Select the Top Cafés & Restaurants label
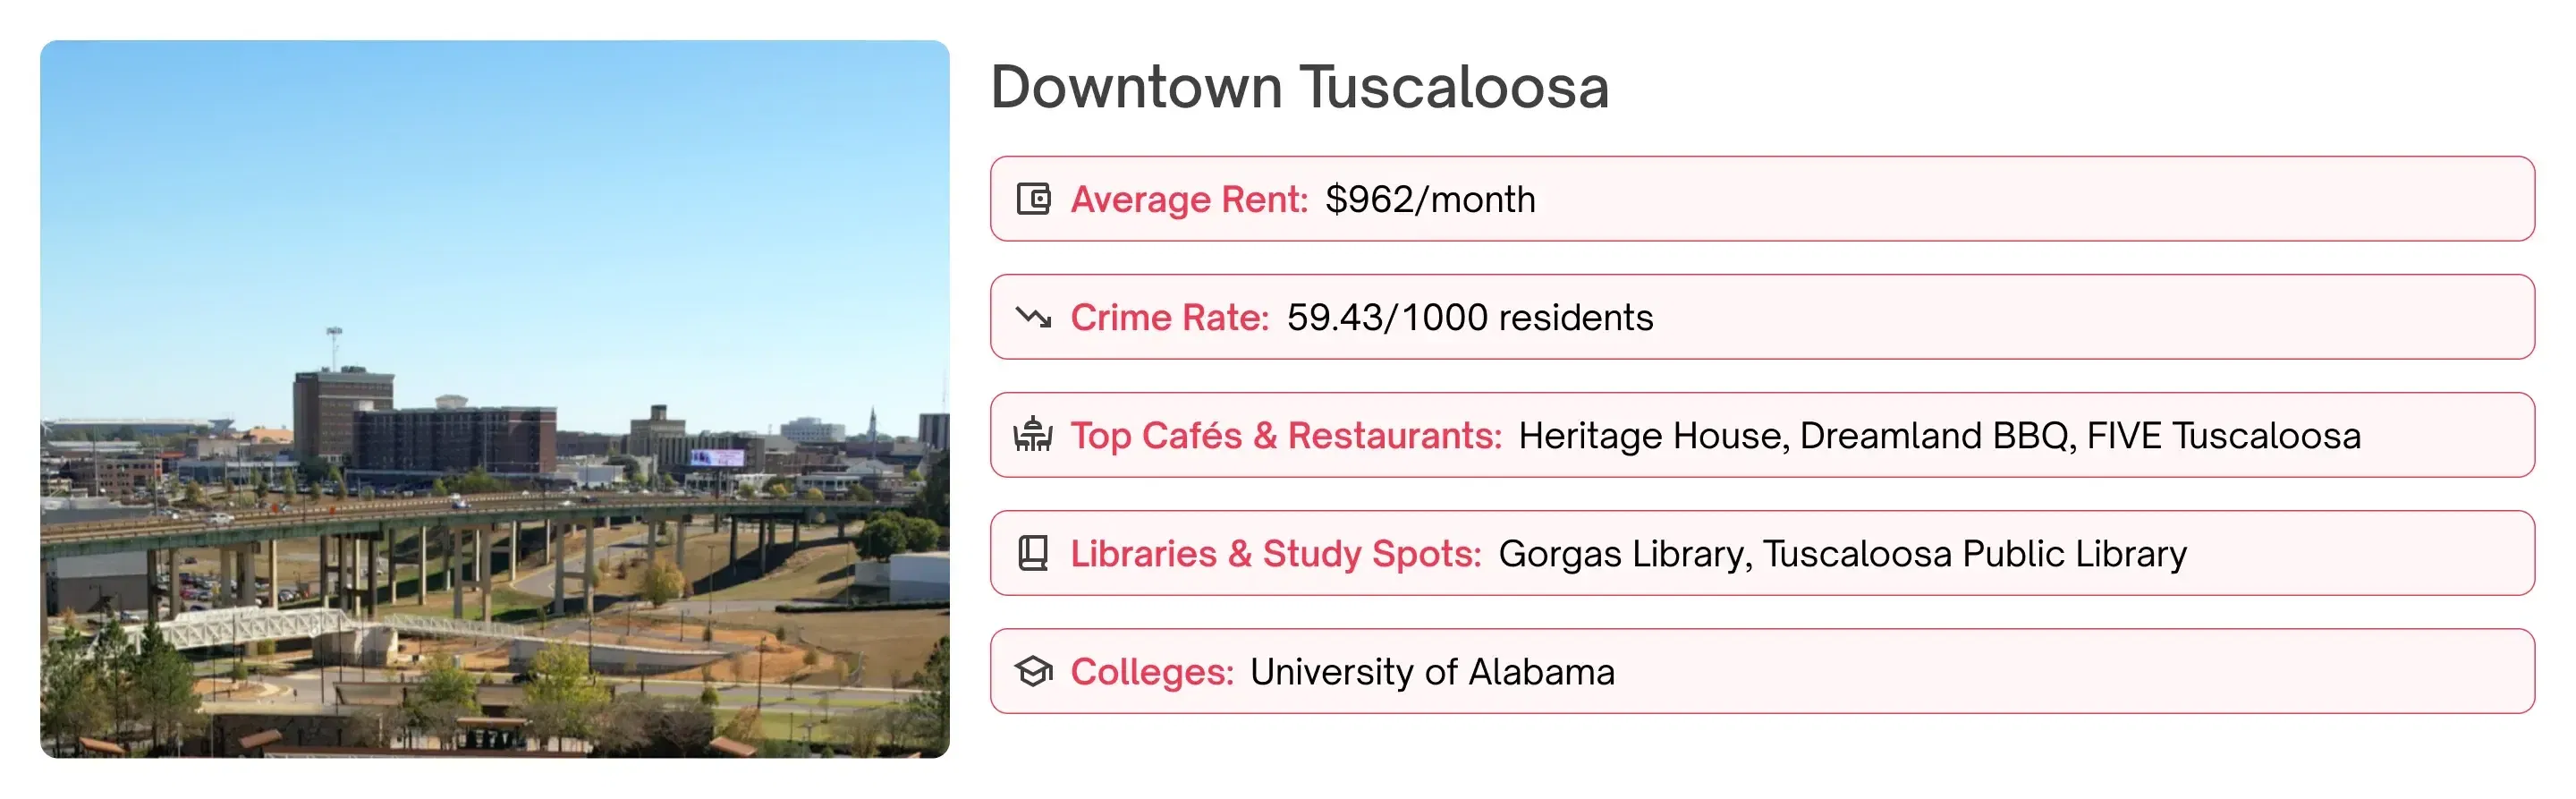2576x799 pixels. pyautogui.click(x=1286, y=436)
